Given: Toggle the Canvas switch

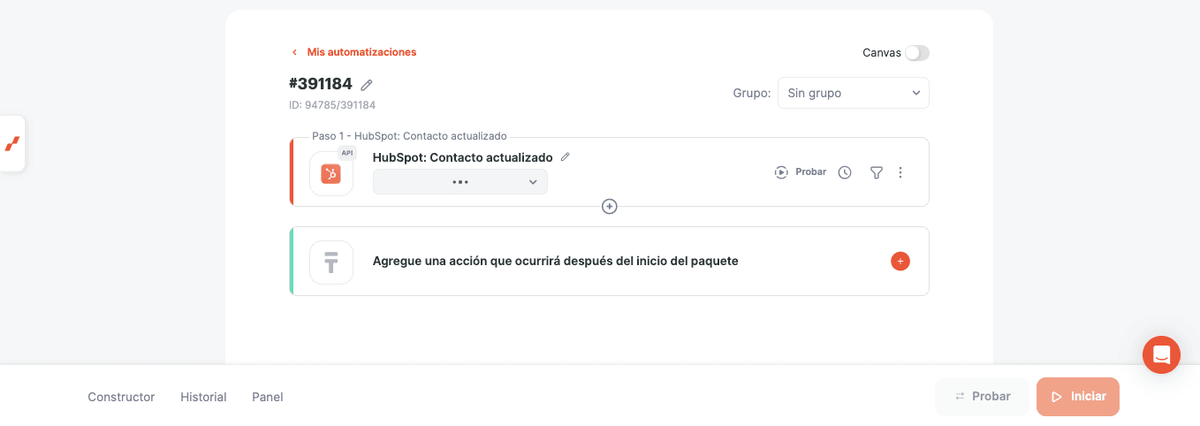Looking at the screenshot, I should pyautogui.click(x=917, y=52).
